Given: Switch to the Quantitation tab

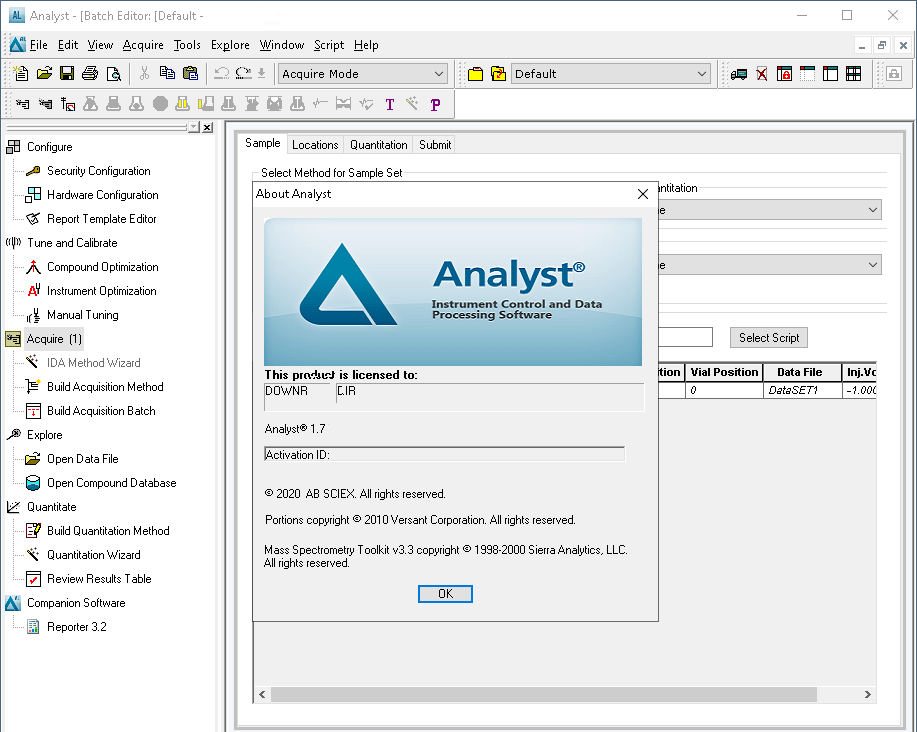Looking at the screenshot, I should pos(378,145).
